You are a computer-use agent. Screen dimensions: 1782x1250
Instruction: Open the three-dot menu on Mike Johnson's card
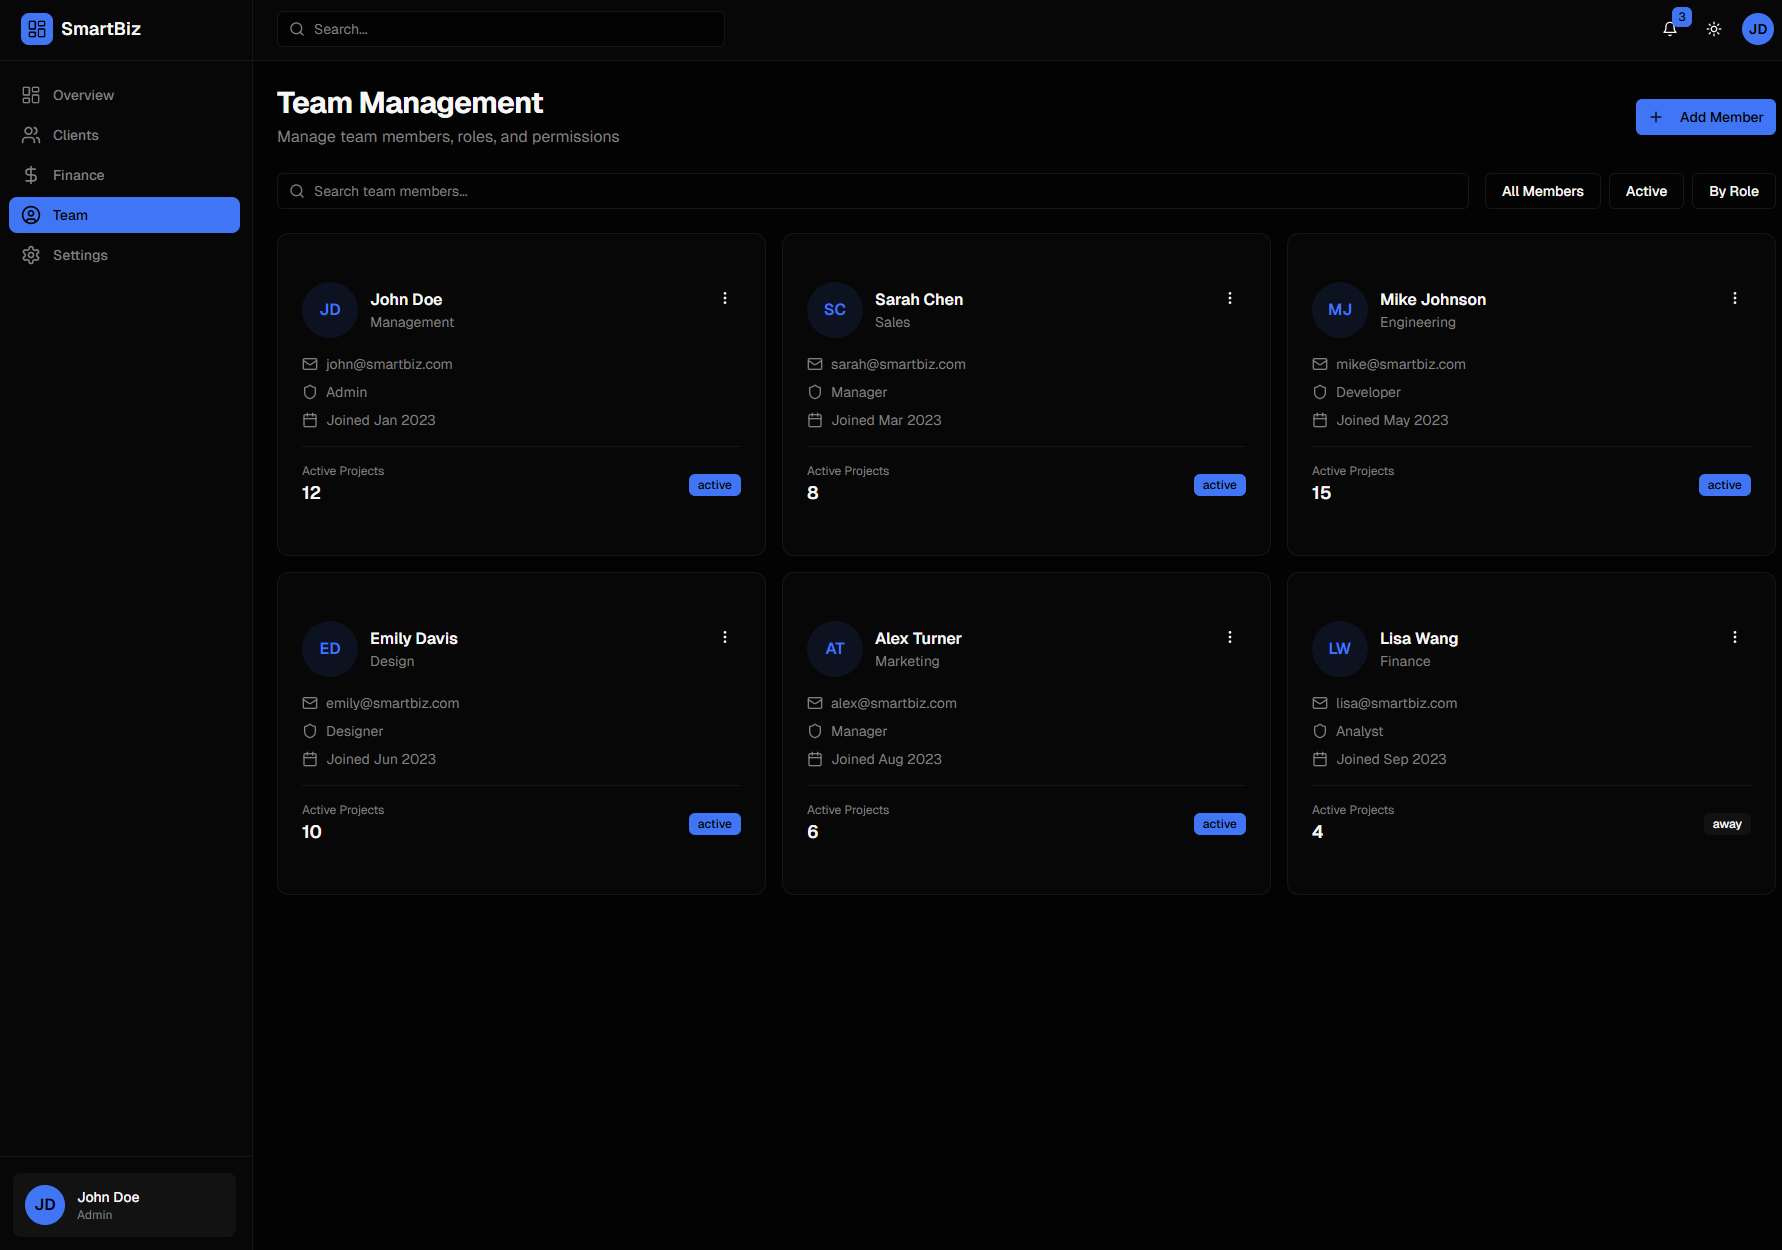coord(1735,297)
